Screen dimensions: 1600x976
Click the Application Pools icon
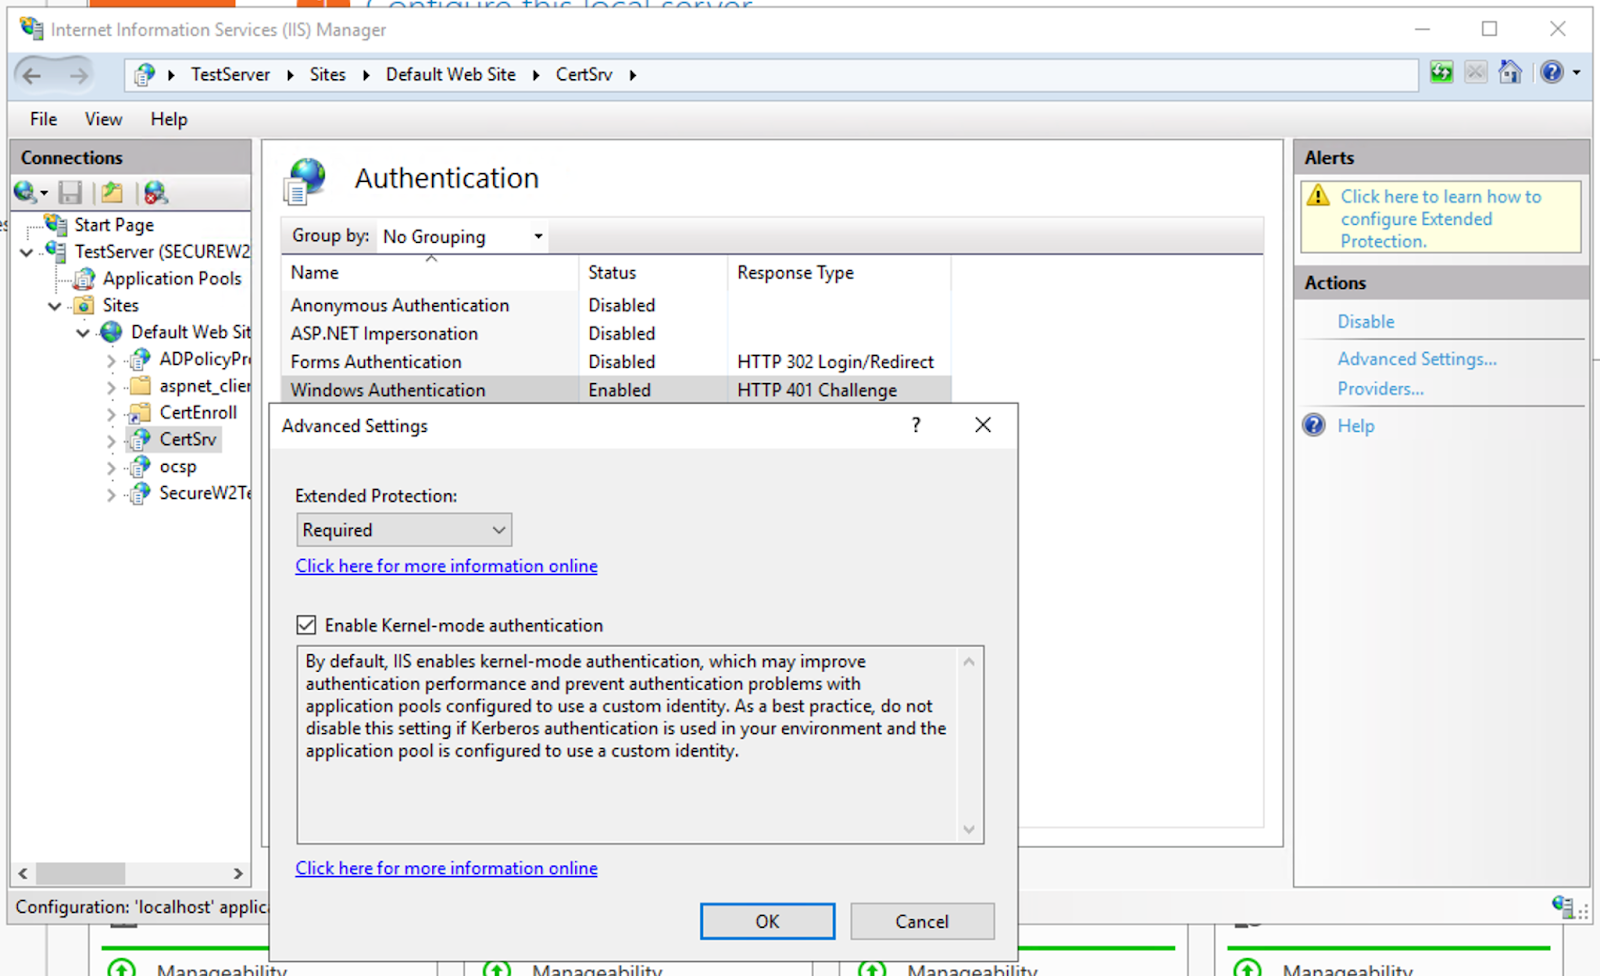click(85, 279)
